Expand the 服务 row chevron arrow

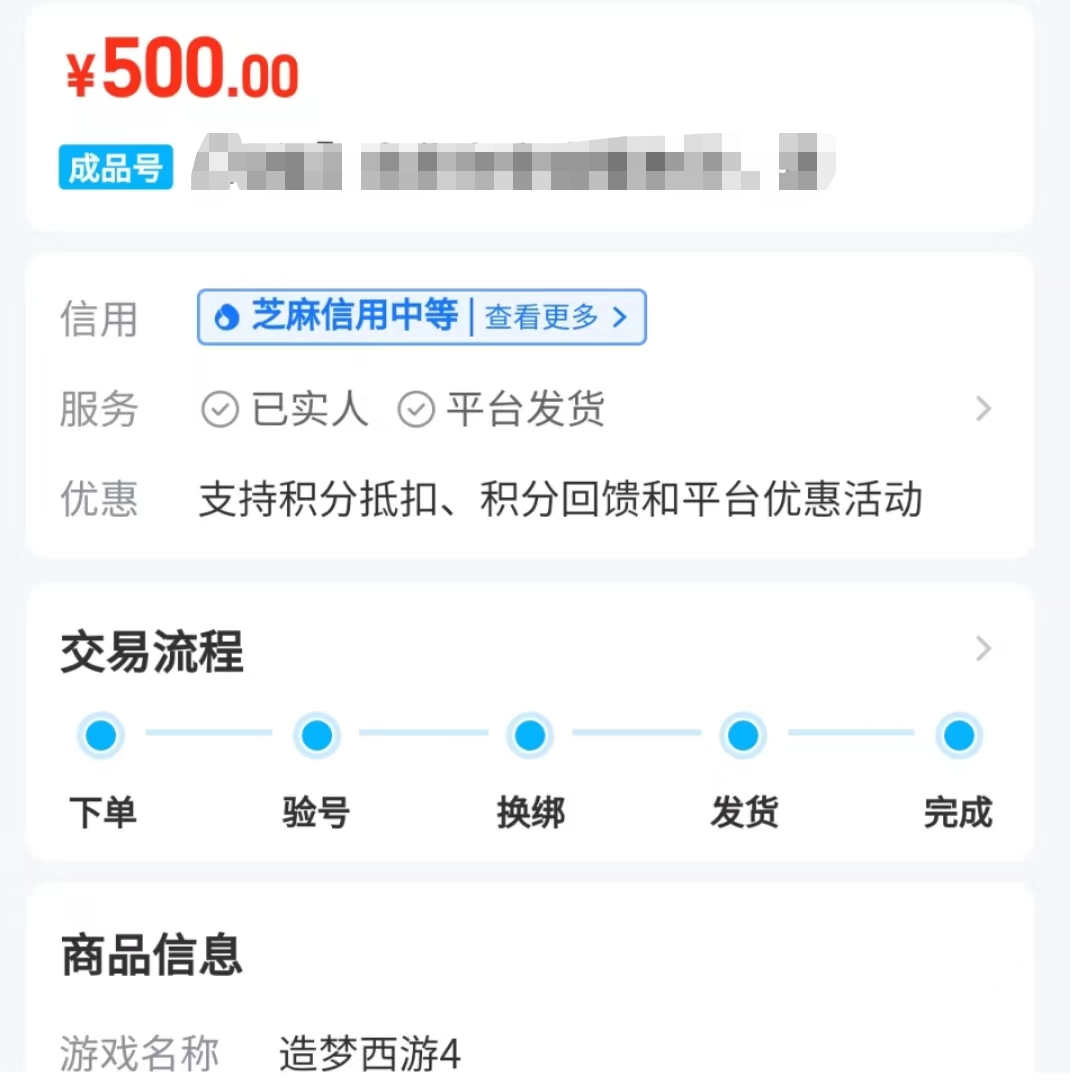click(x=984, y=409)
